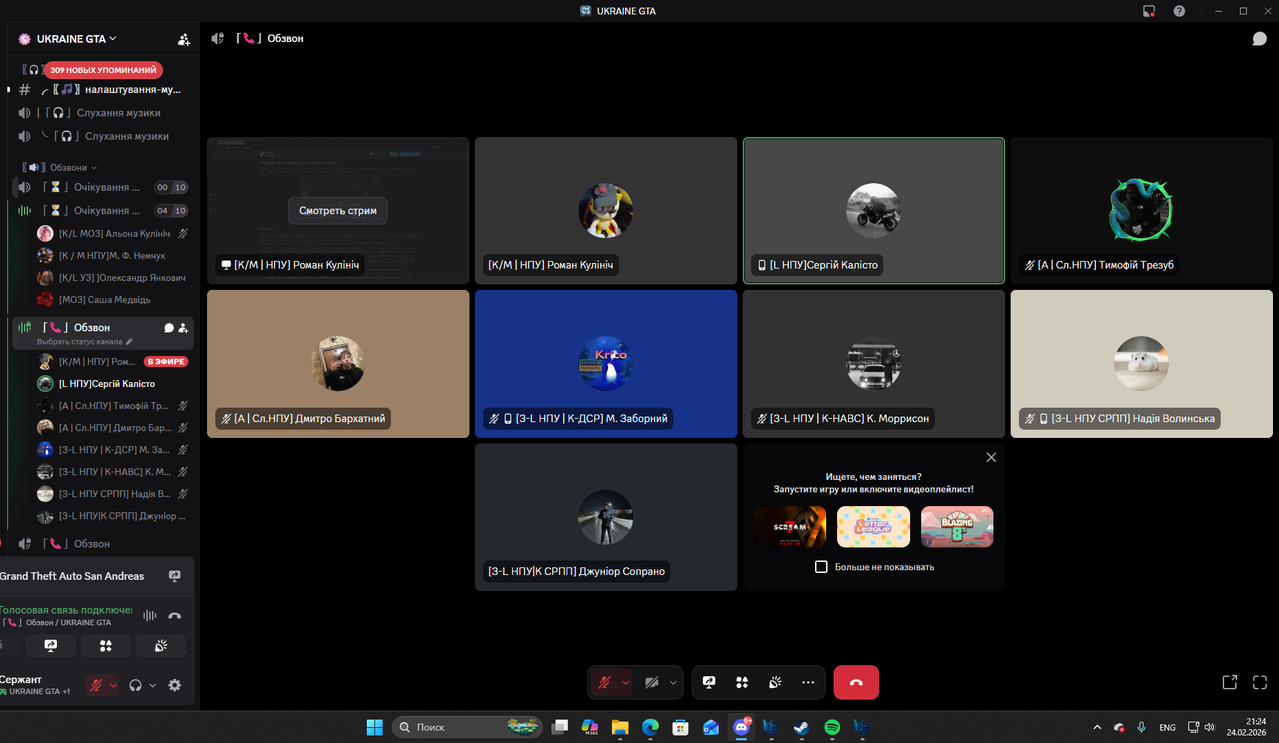
Task: Share your screen from the call toolbar
Action: pos(709,682)
